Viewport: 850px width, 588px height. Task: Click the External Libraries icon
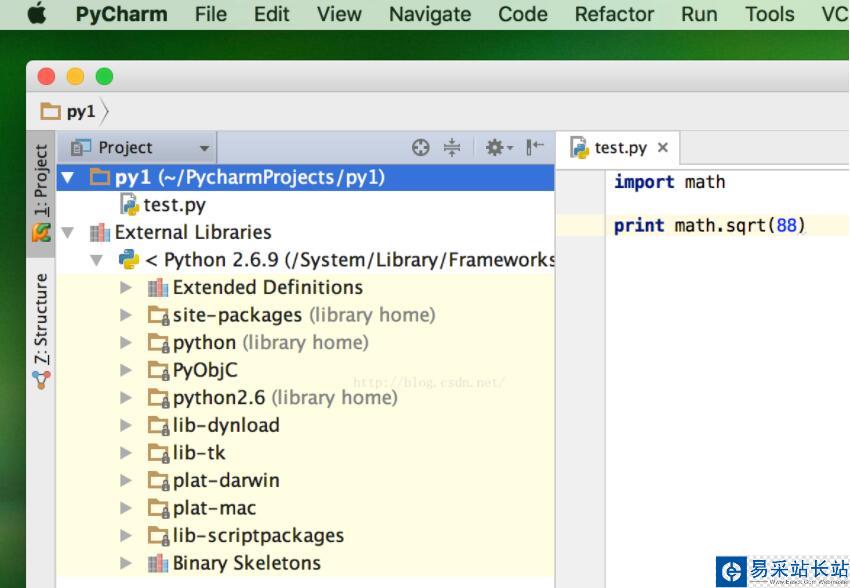[x=100, y=232]
